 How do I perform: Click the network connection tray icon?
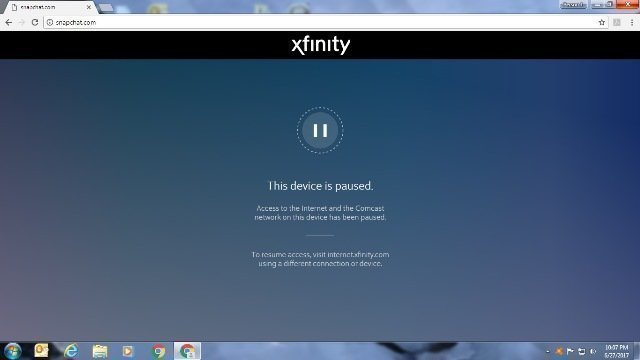click(x=582, y=351)
